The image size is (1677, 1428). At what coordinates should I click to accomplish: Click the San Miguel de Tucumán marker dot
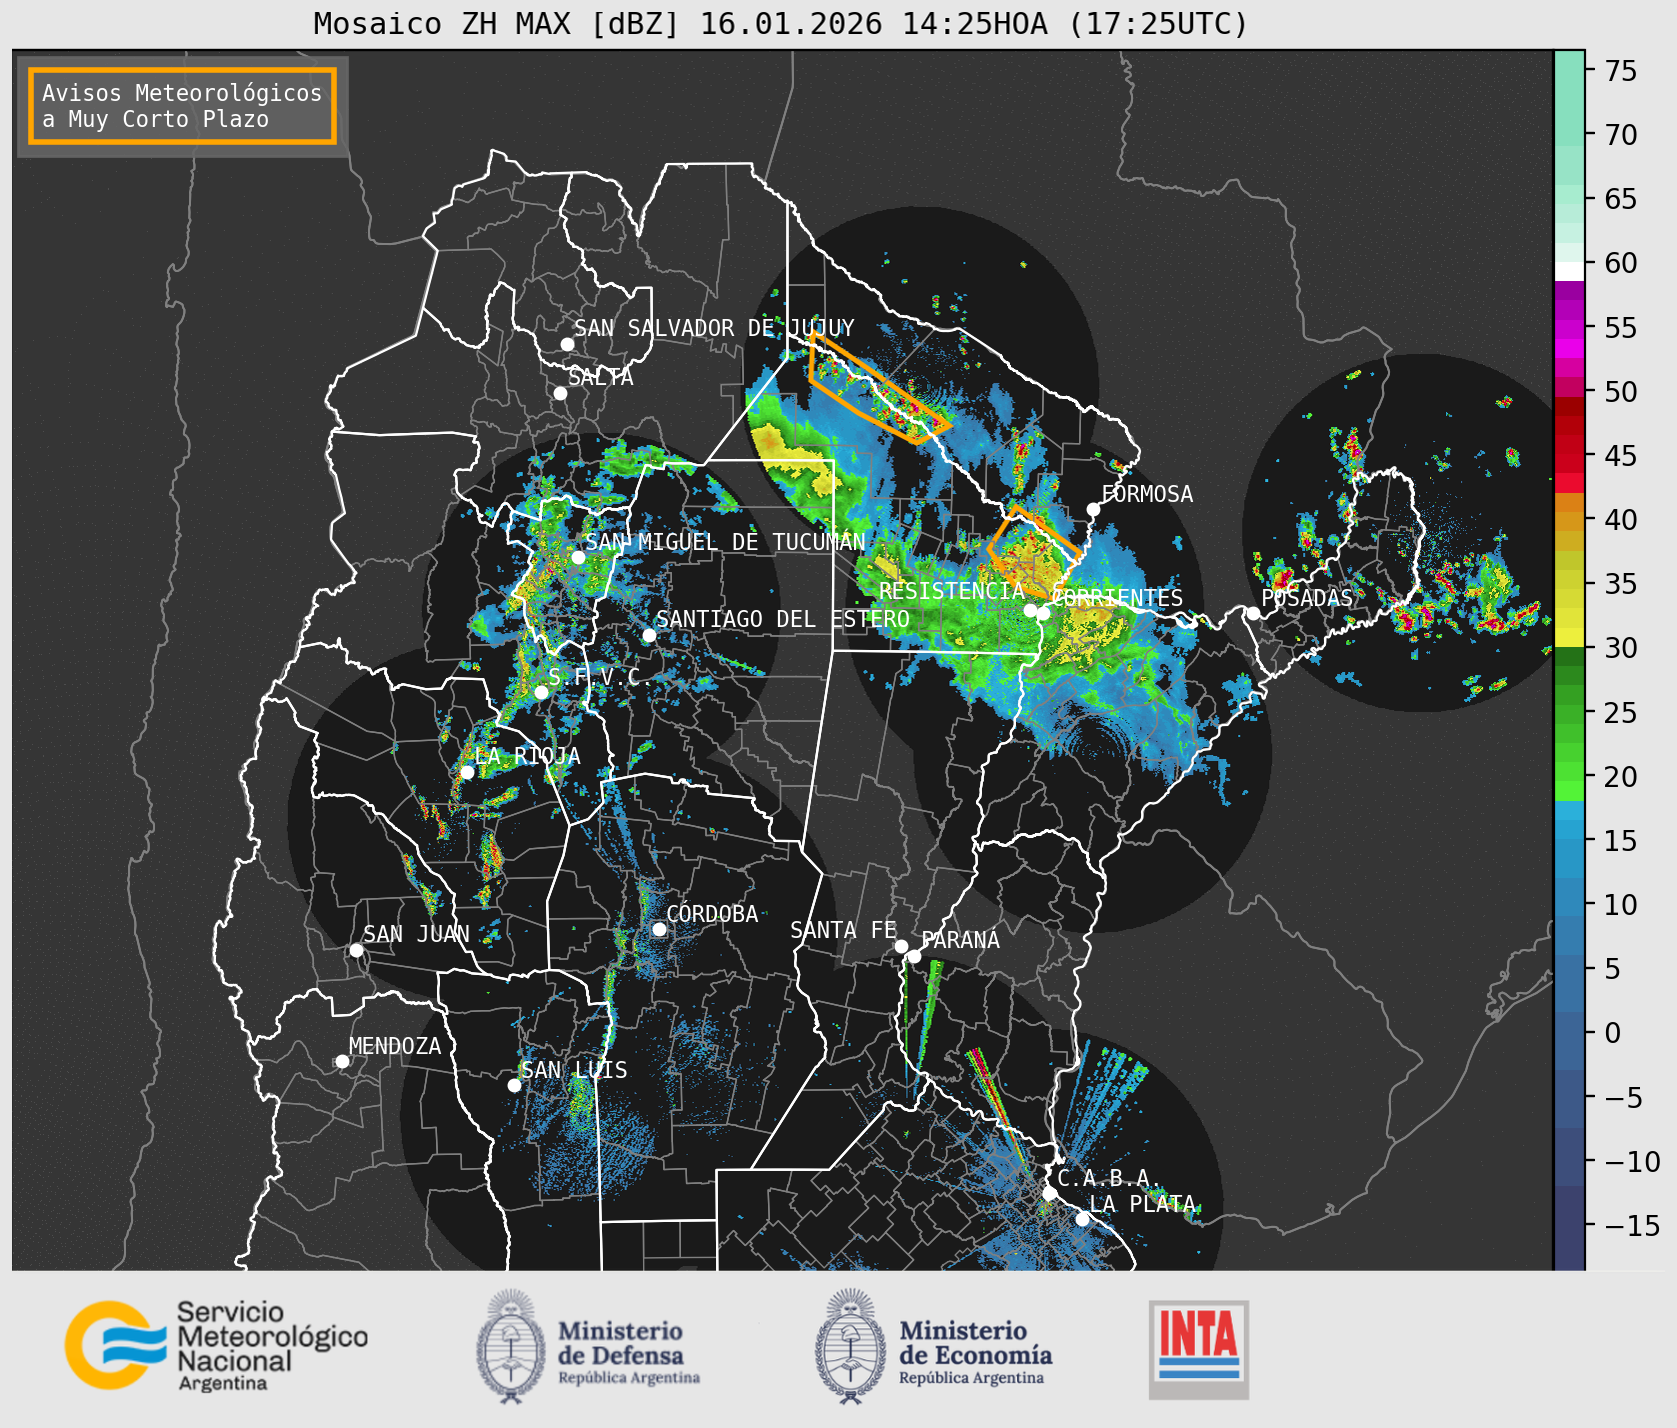point(578,557)
